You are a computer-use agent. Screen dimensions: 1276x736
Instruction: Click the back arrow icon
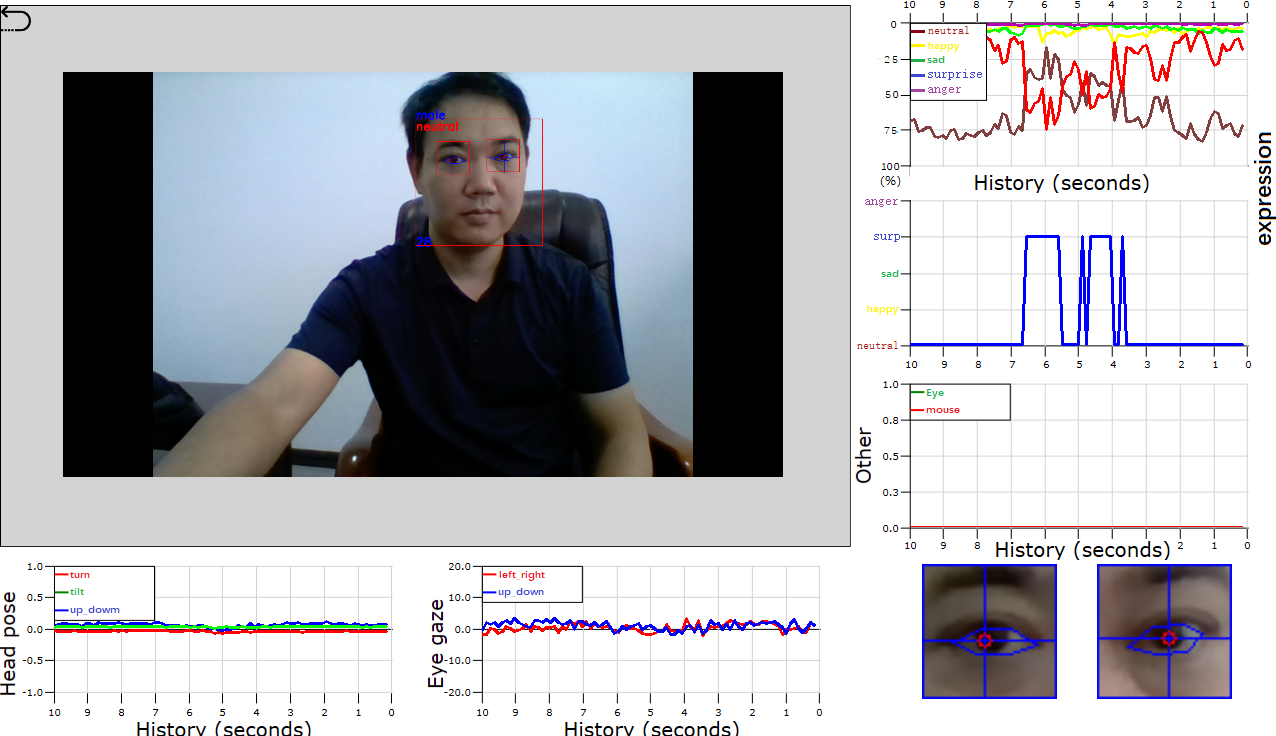tap(16, 20)
